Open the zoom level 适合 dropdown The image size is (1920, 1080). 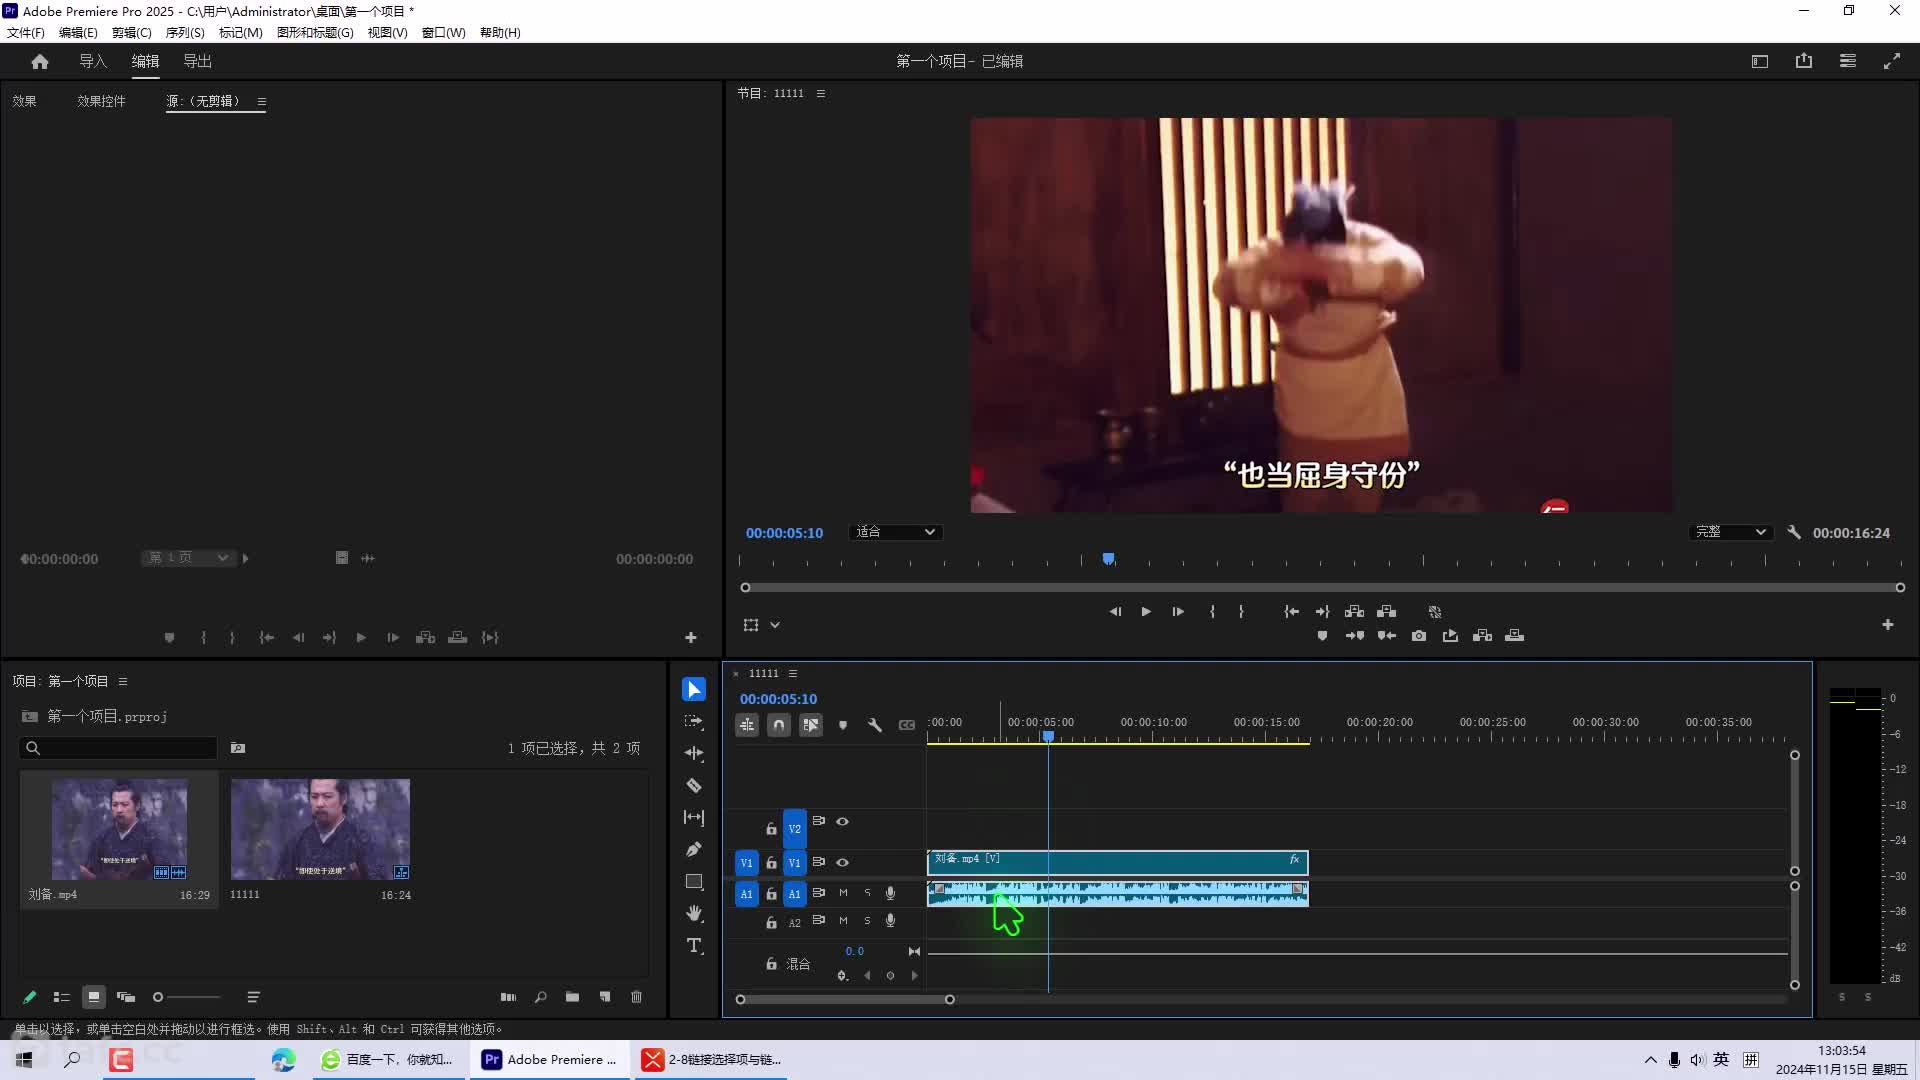[x=895, y=532]
